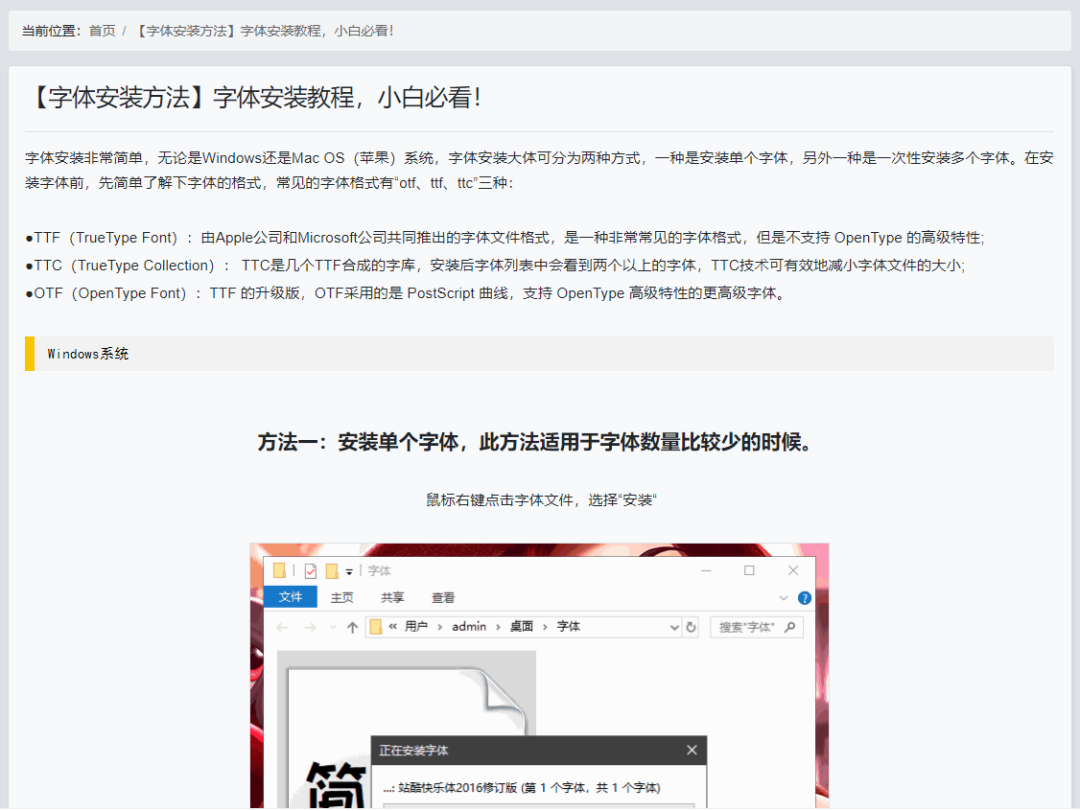Switch to the 查看 ribbon tab
This screenshot has width=1080, height=811.
pos(443,595)
